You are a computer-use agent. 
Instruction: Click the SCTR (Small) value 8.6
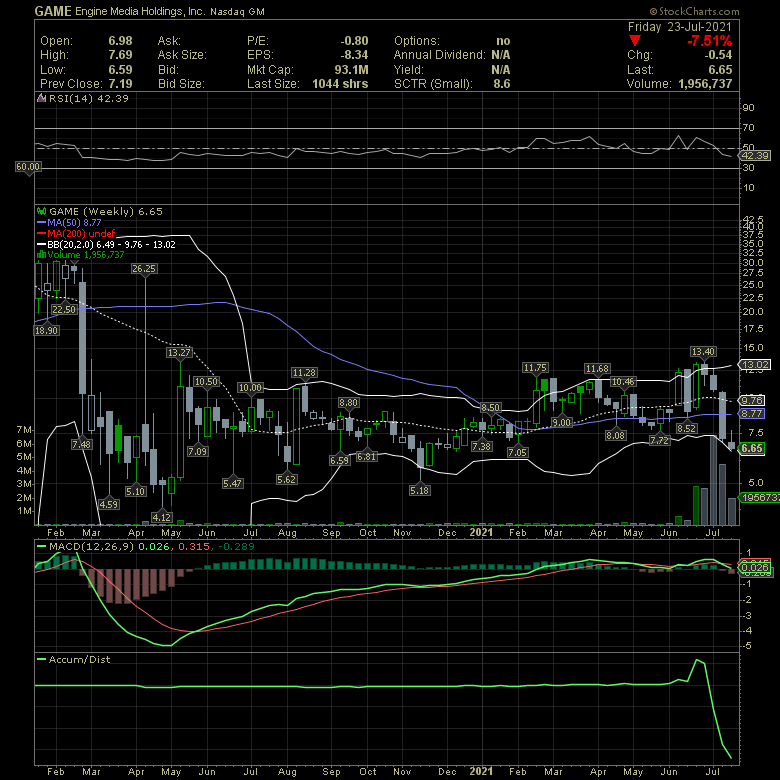click(x=501, y=84)
